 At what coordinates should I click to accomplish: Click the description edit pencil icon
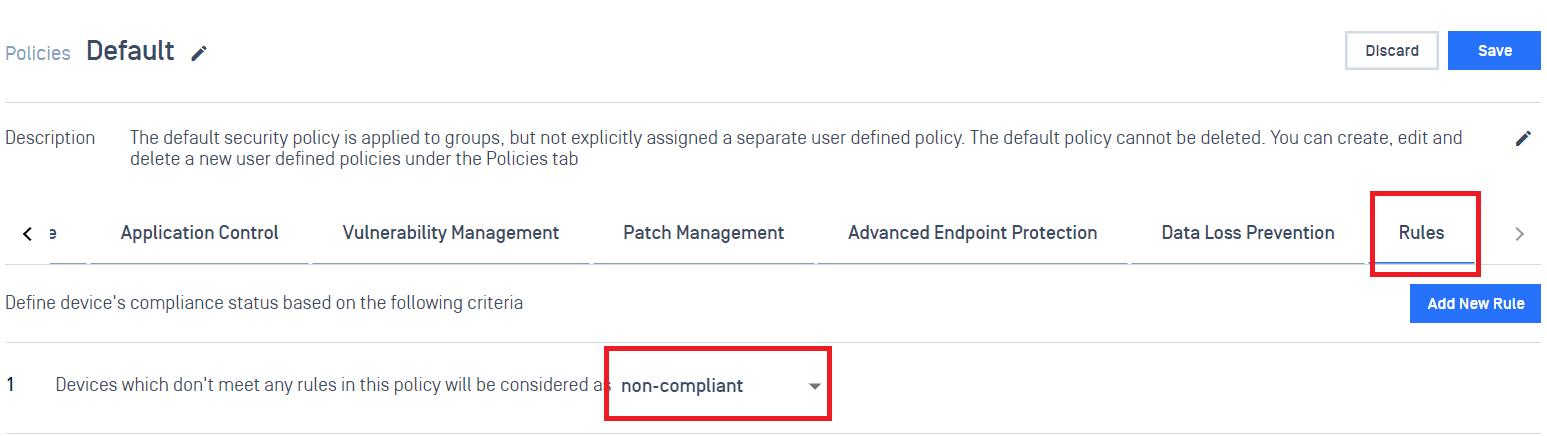click(1523, 138)
